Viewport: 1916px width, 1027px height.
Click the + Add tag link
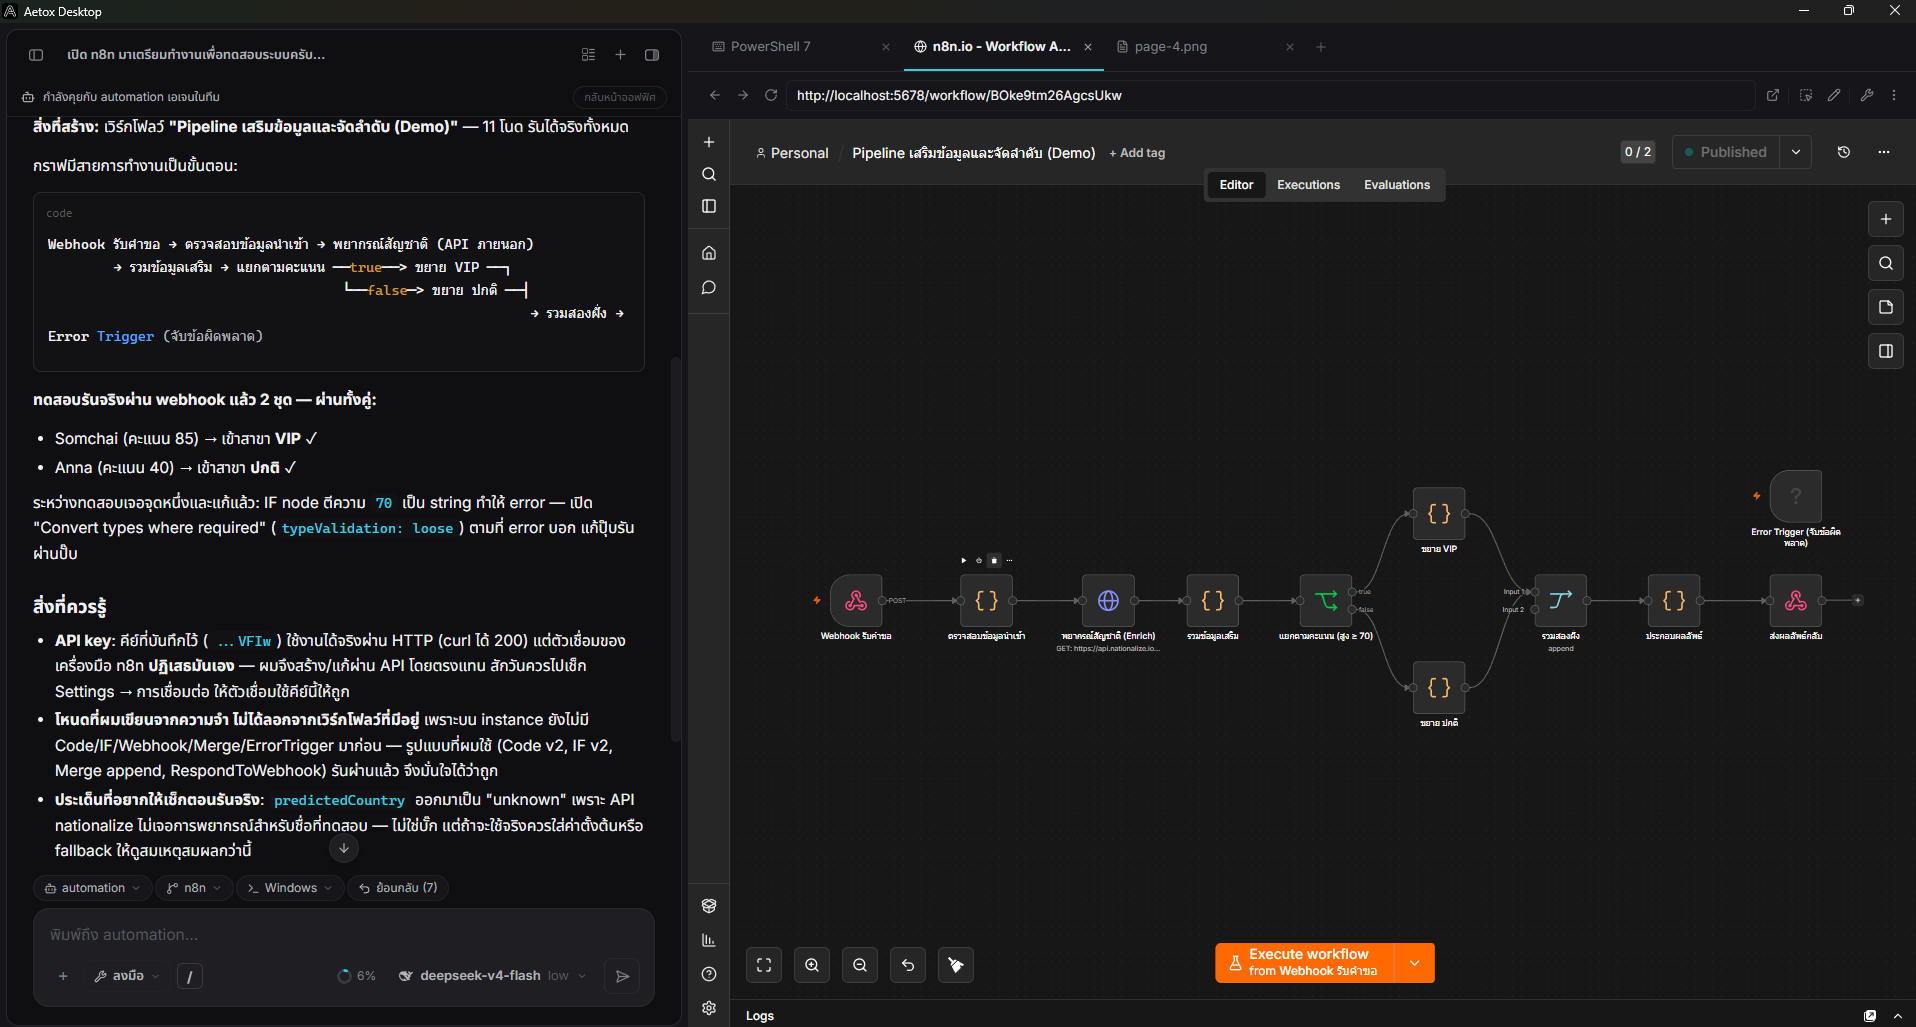coord(1137,153)
